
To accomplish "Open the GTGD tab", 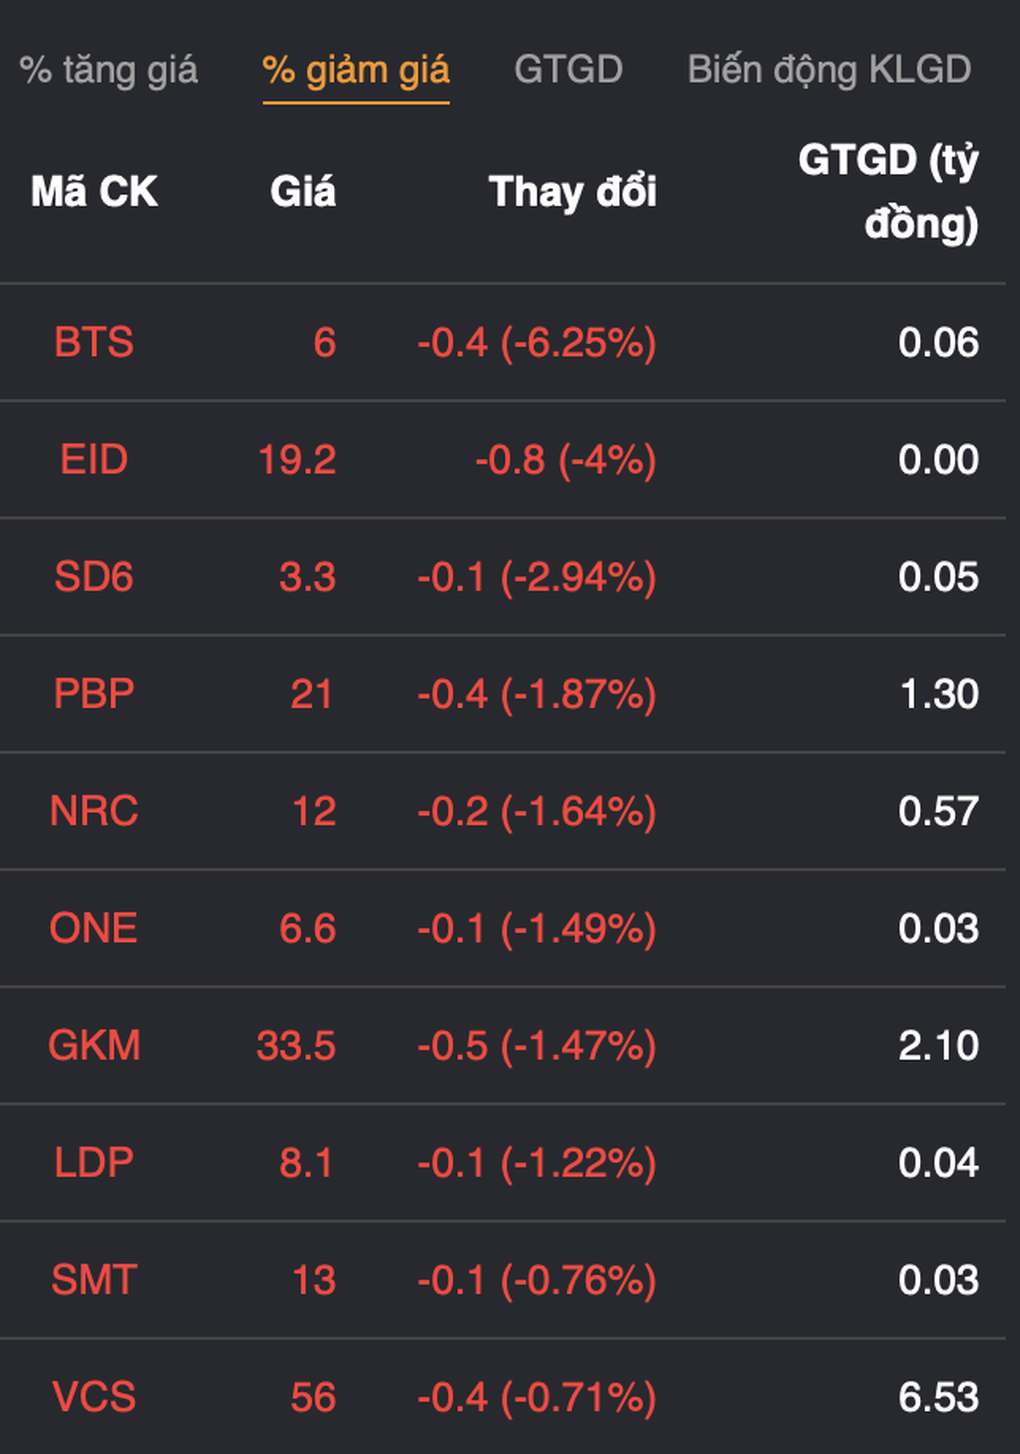I will (x=568, y=70).
